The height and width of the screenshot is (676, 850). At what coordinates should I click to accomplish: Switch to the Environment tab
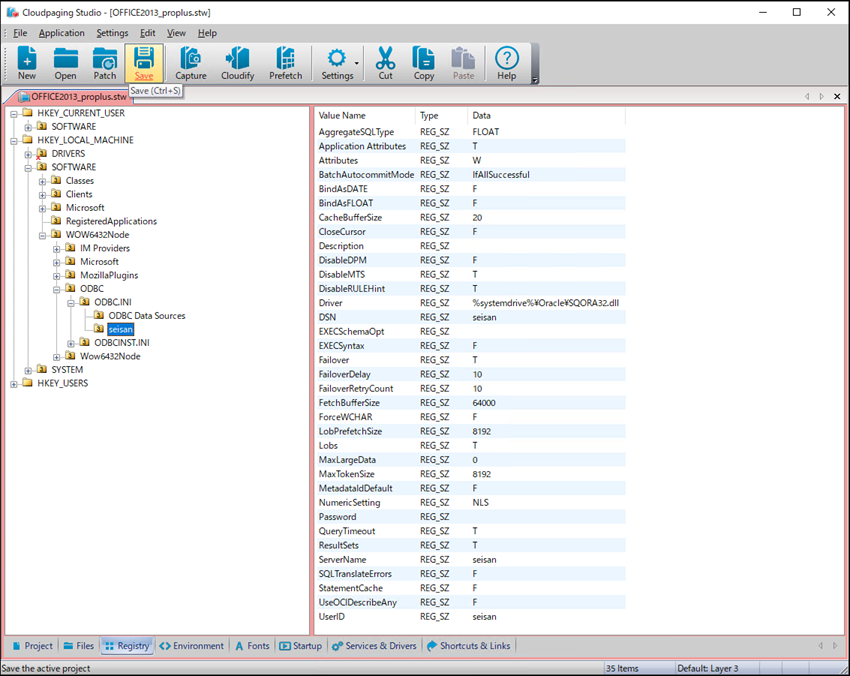192,646
